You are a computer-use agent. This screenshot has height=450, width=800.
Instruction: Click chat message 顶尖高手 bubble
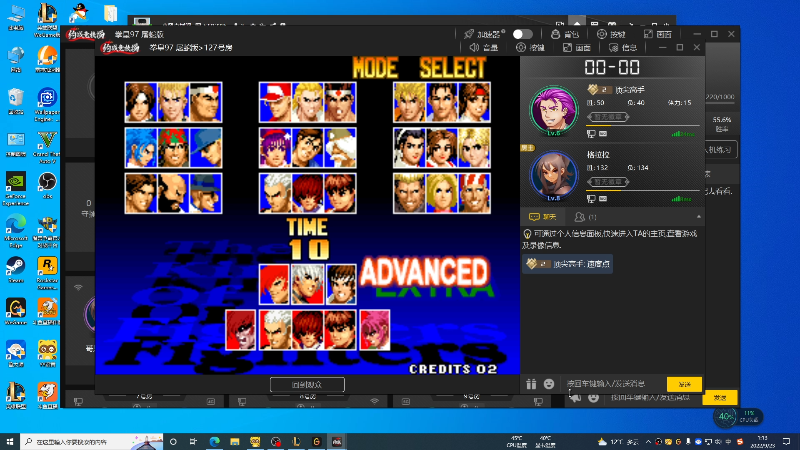[x=567, y=264]
